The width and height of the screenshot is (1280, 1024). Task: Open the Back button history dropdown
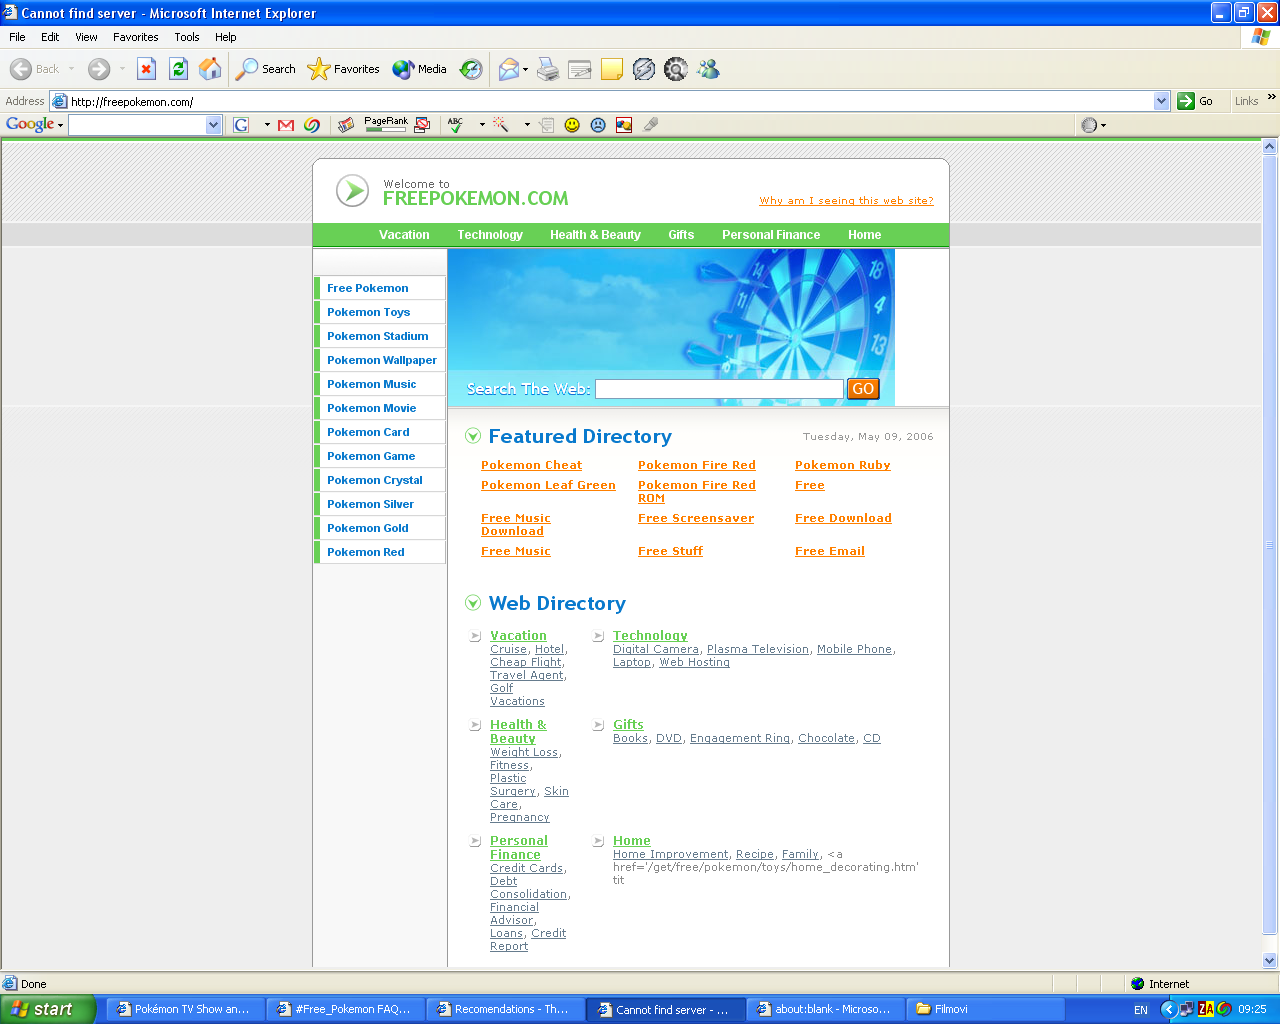coord(71,69)
